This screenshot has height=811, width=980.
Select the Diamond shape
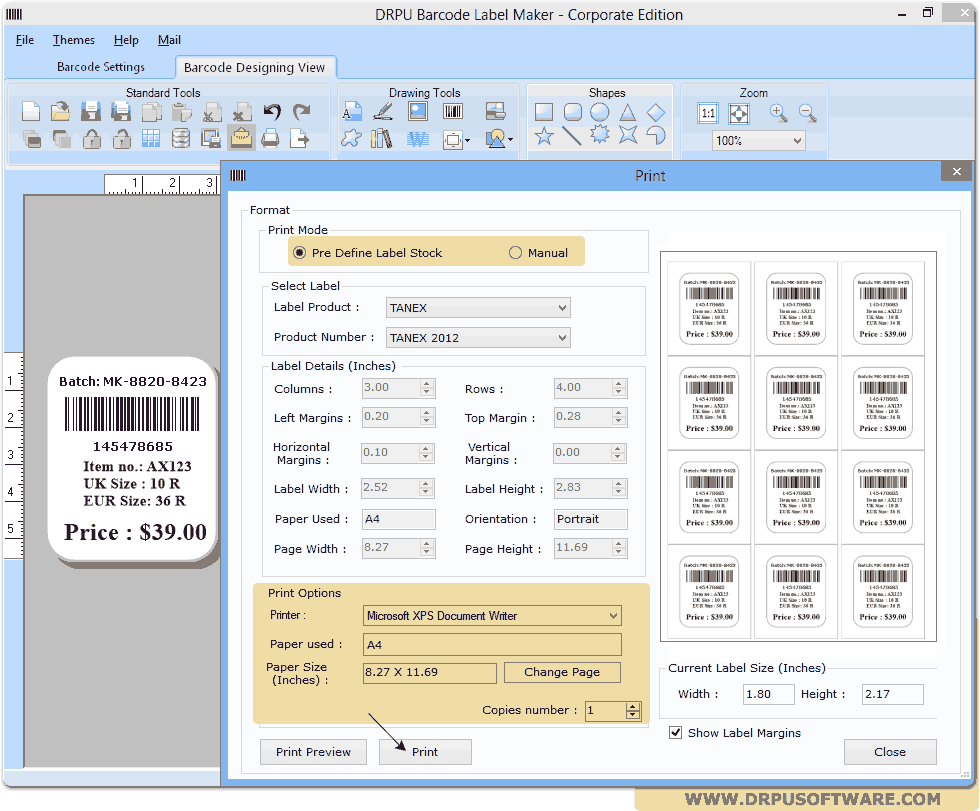pyautogui.click(x=656, y=112)
